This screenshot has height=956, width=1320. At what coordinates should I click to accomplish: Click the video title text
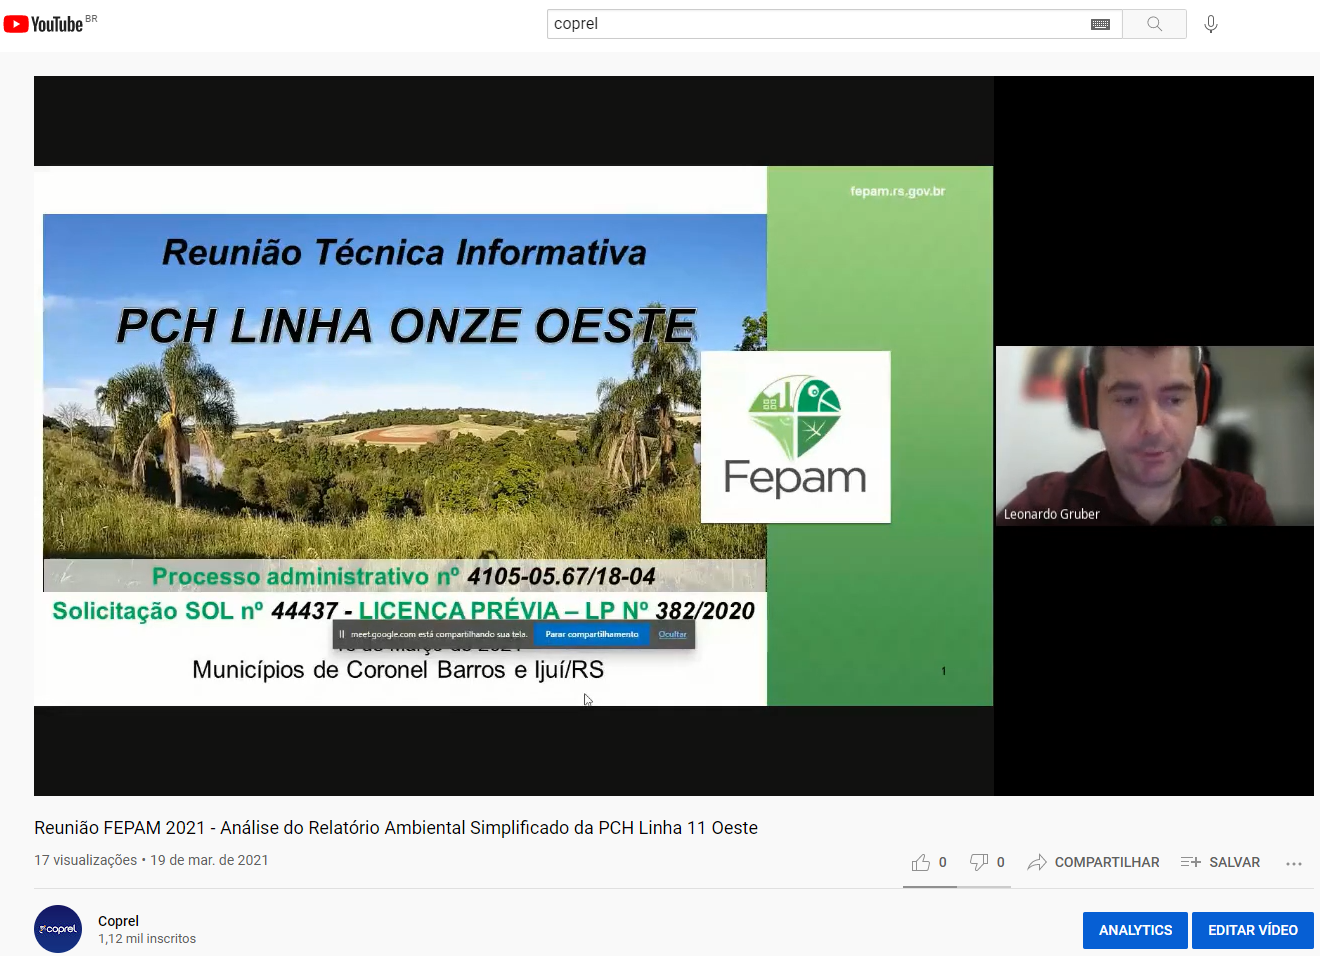click(x=396, y=828)
